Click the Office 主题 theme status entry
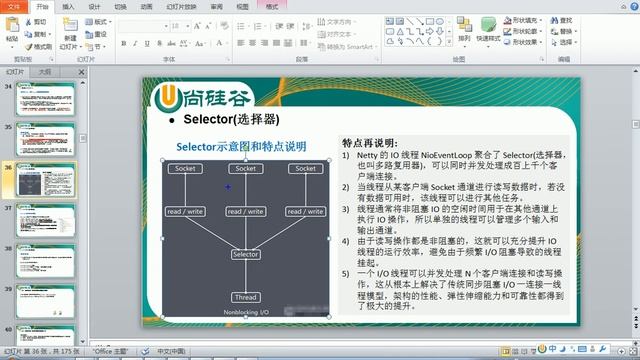This screenshot has width=640, height=360. 110,351
